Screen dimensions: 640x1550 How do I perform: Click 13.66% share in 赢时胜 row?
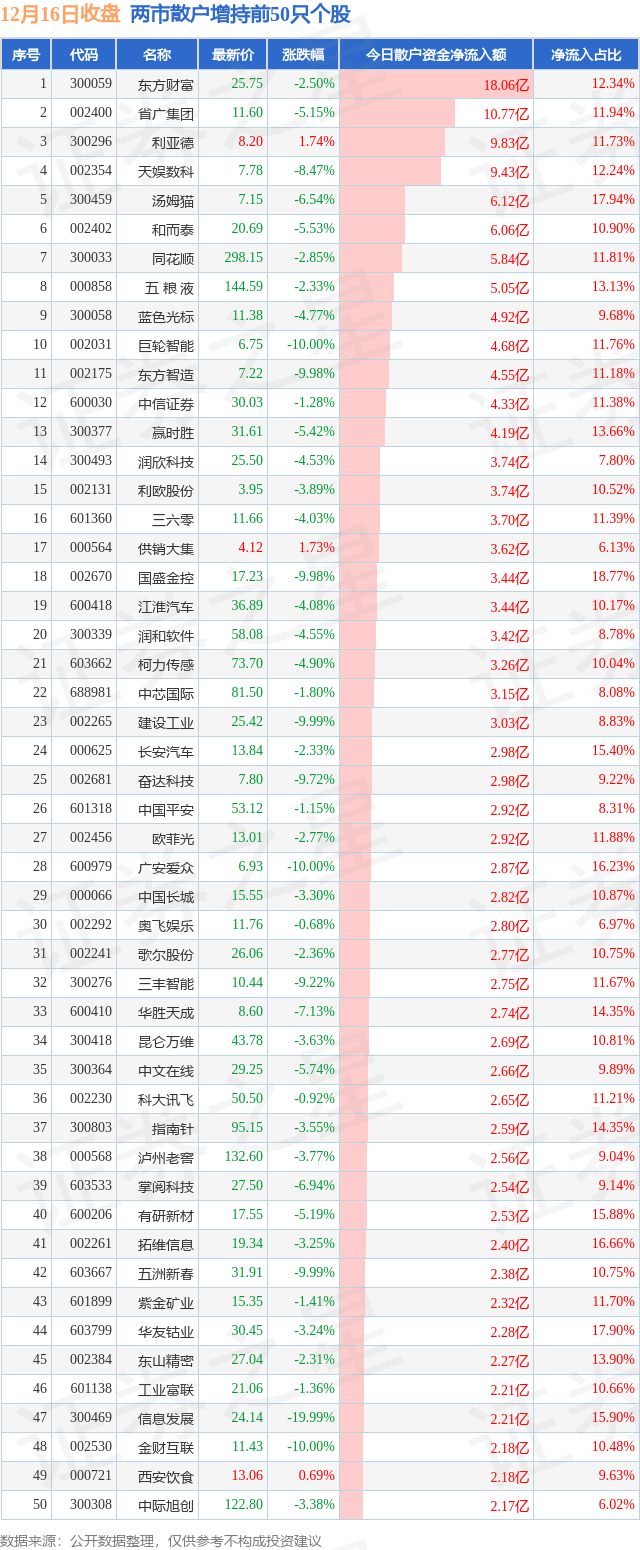(x=613, y=432)
